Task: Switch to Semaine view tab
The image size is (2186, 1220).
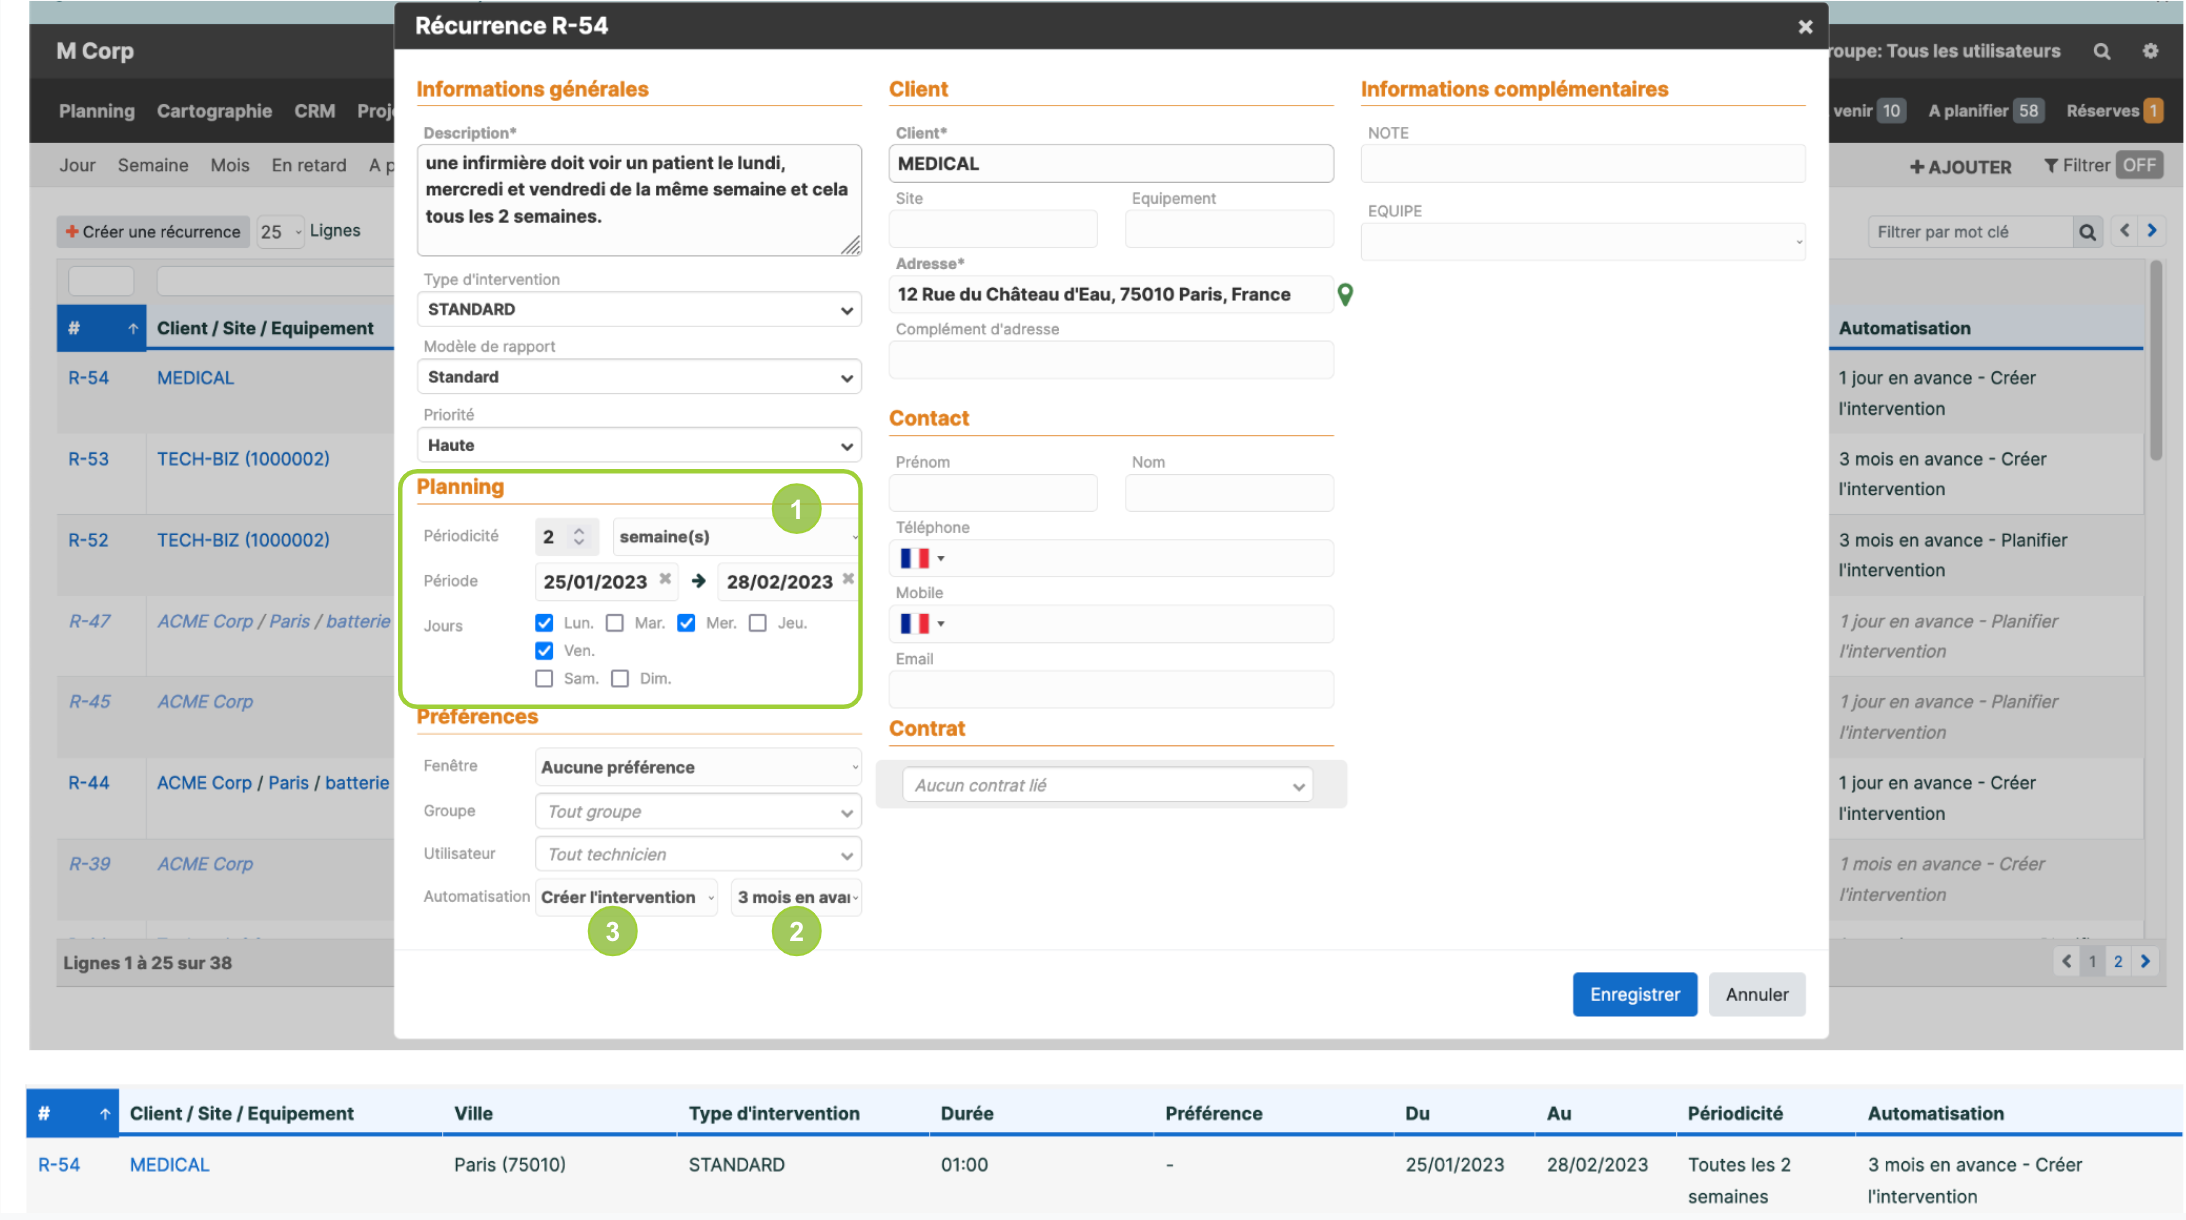Action: point(153,166)
